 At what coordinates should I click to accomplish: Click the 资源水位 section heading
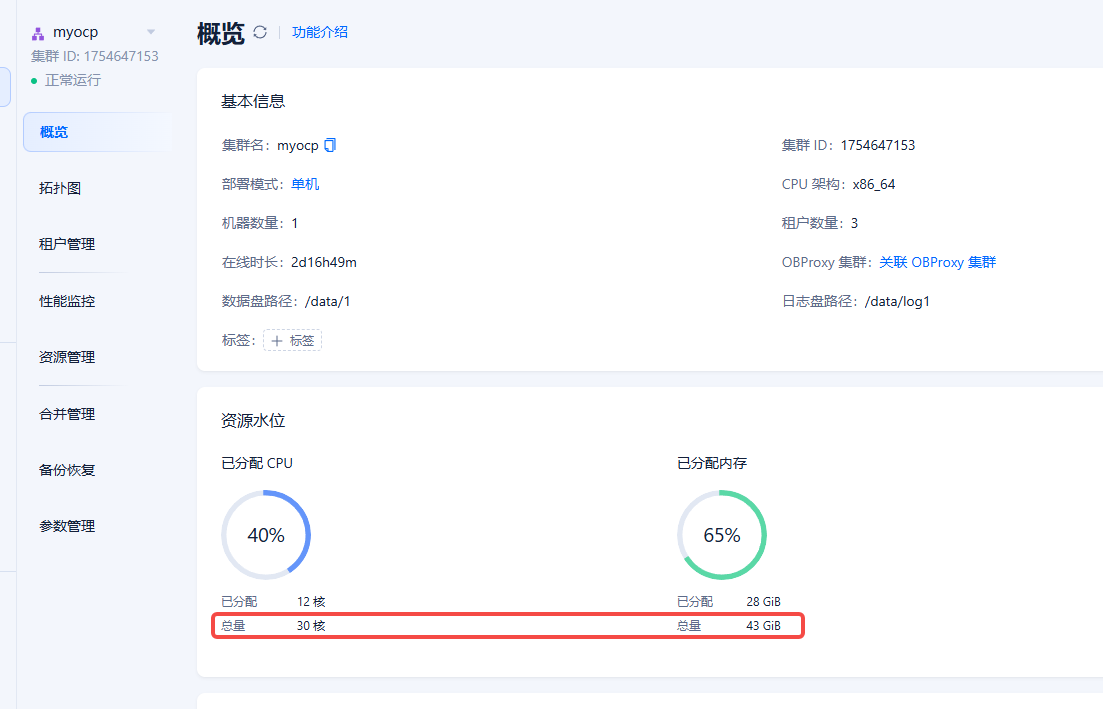tap(253, 421)
